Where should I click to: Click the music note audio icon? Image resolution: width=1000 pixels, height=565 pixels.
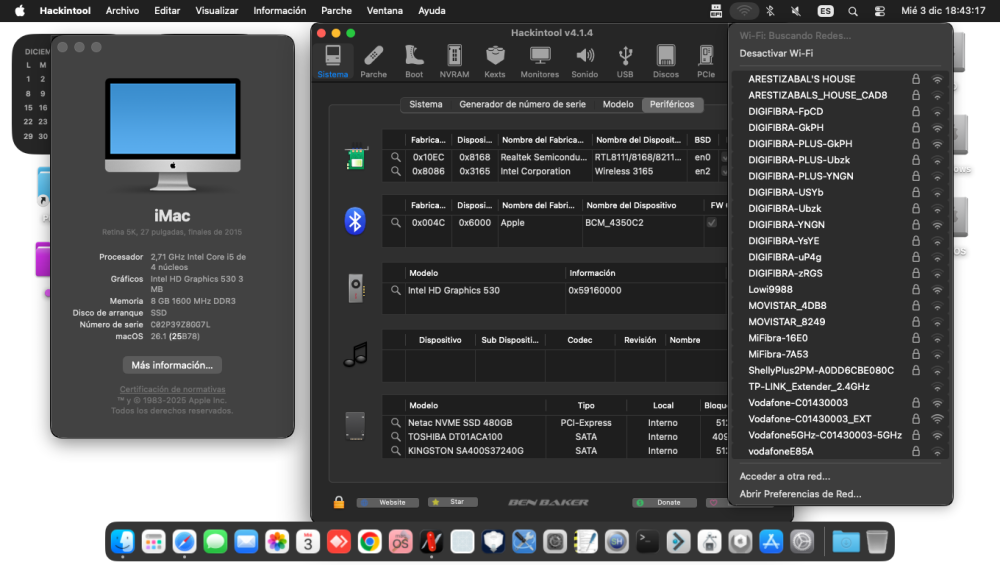355,355
